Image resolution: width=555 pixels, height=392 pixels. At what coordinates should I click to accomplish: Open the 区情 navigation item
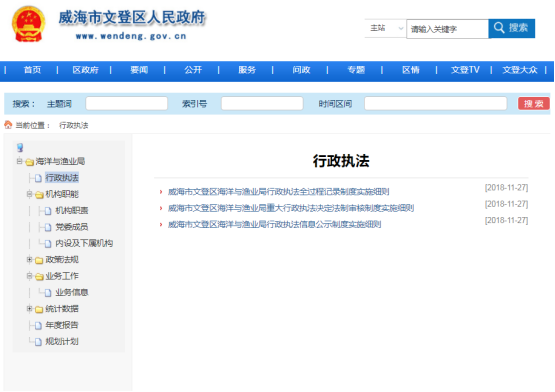(x=411, y=70)
